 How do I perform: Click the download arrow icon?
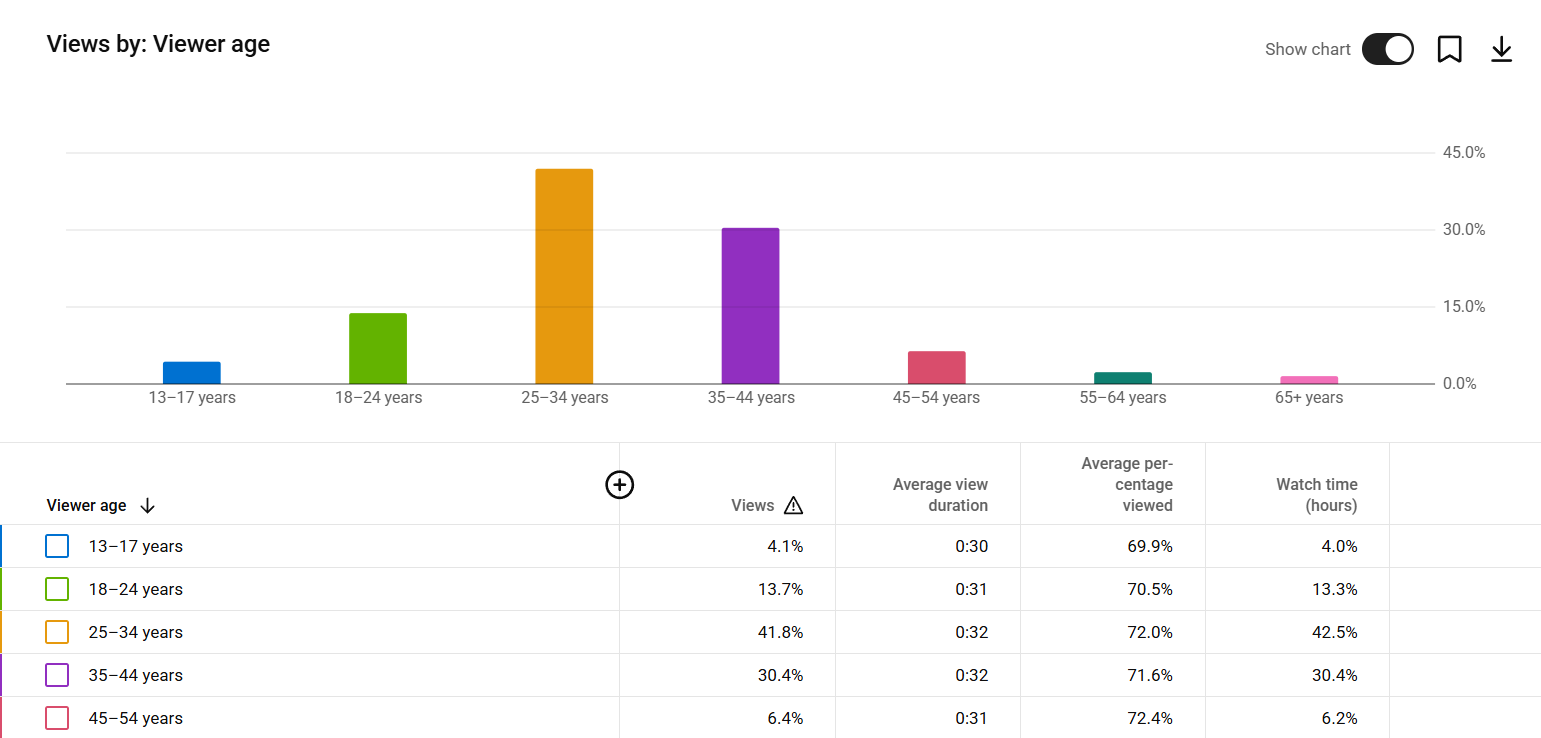1501,49
